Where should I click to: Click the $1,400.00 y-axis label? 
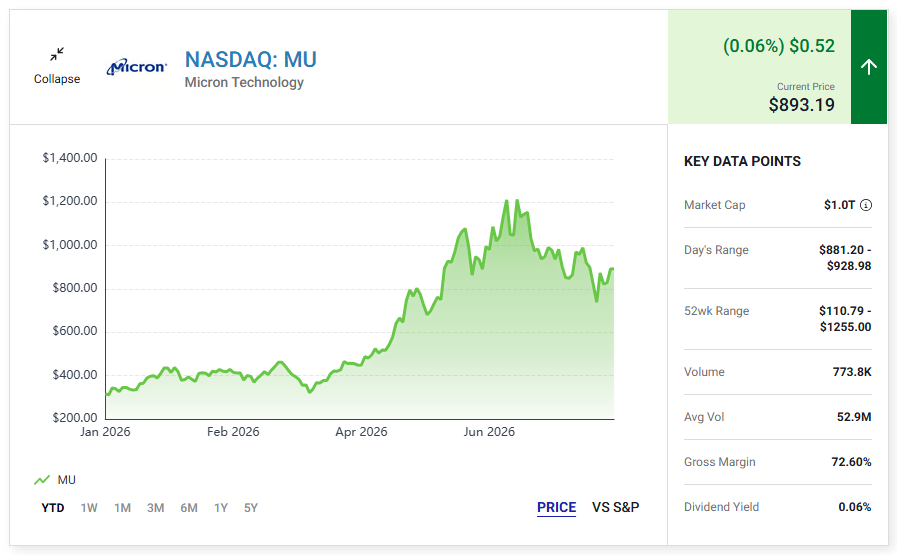[x=70, y=158]
